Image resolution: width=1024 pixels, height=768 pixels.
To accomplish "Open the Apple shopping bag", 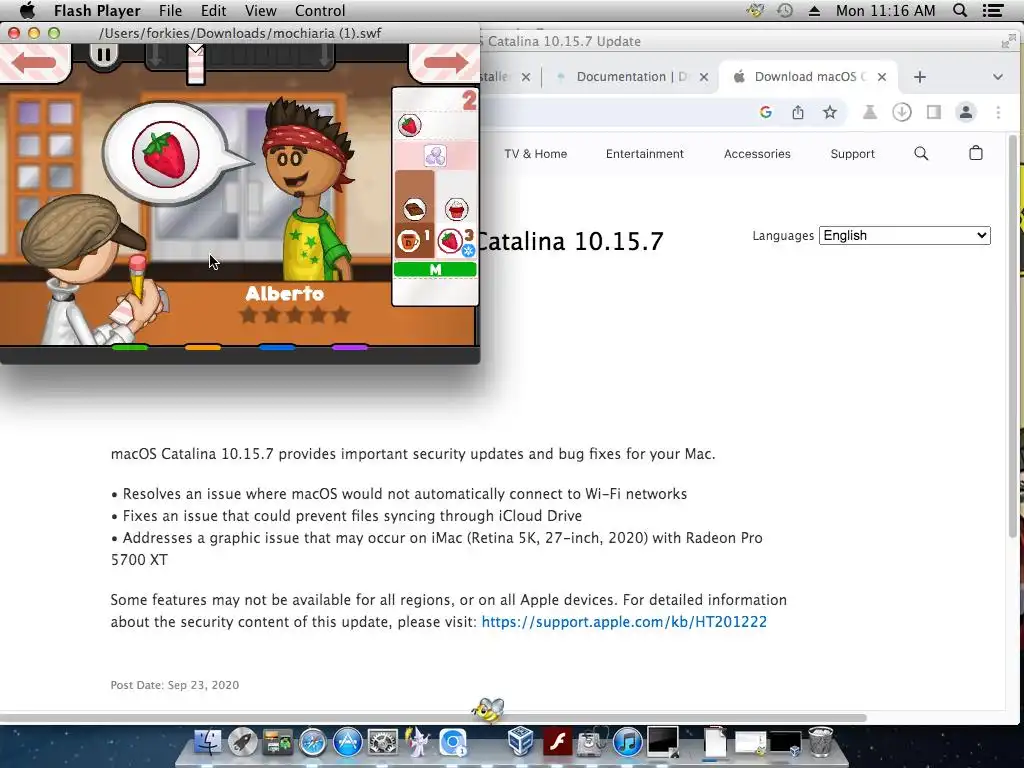I will click(x=976, y=153).
